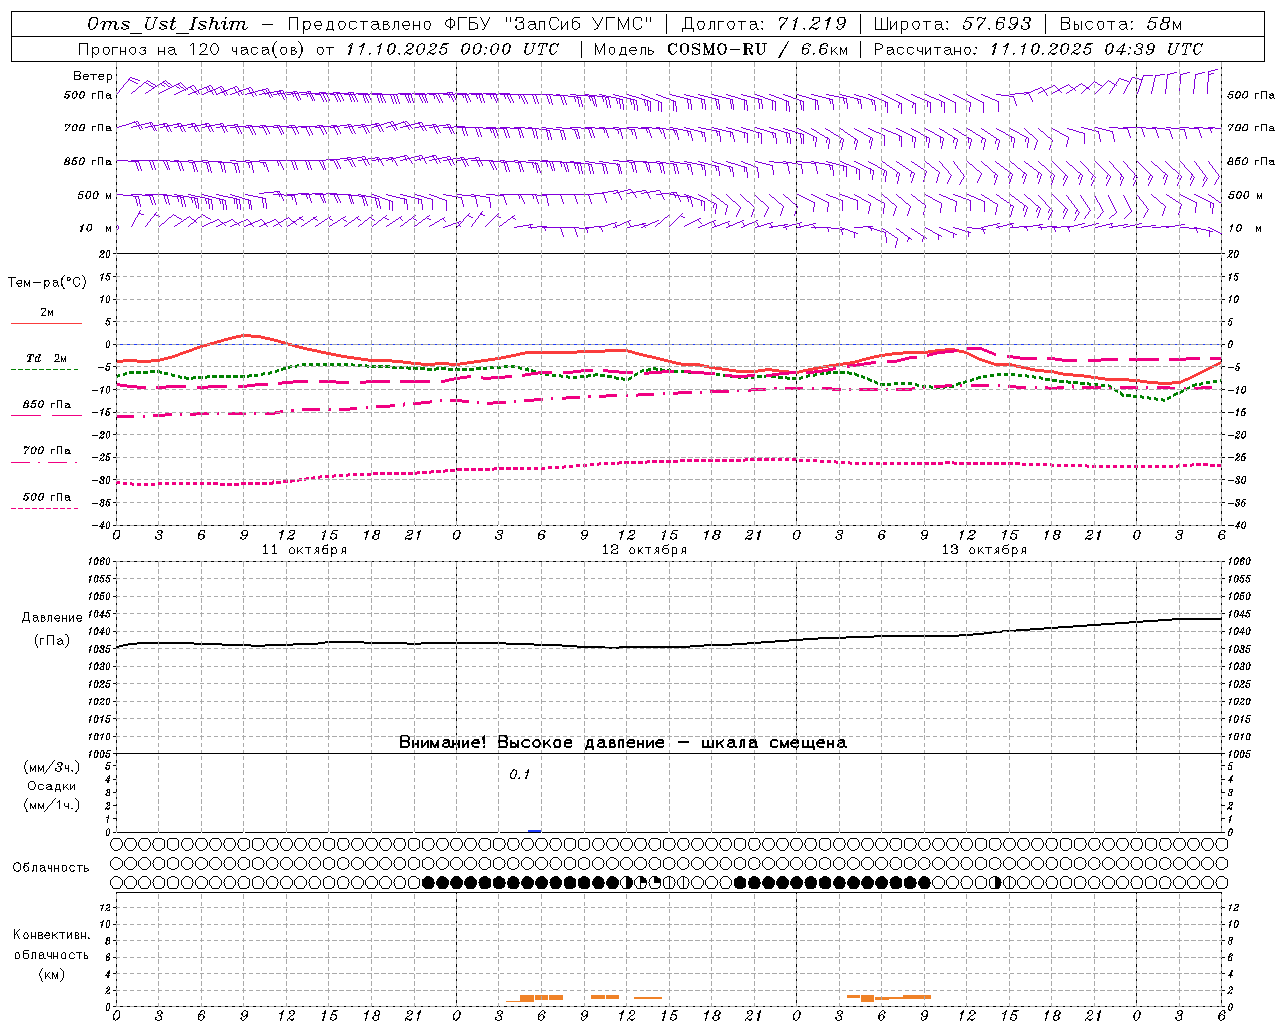Image resolution: width=1280 pixels, height=1024 pixels.
Task: Click the small blue precipitation bar
Action: pyautogui.click(x=534, y=830)
